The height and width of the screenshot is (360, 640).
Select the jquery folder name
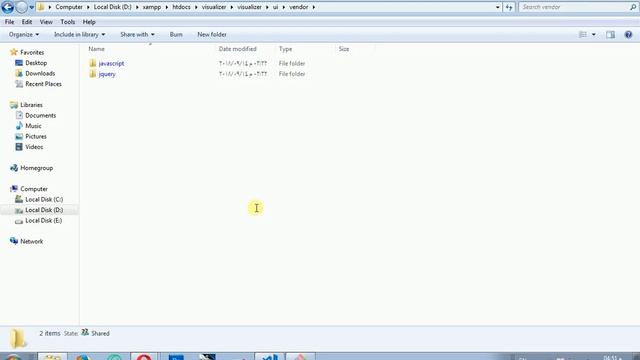[107, 74]
